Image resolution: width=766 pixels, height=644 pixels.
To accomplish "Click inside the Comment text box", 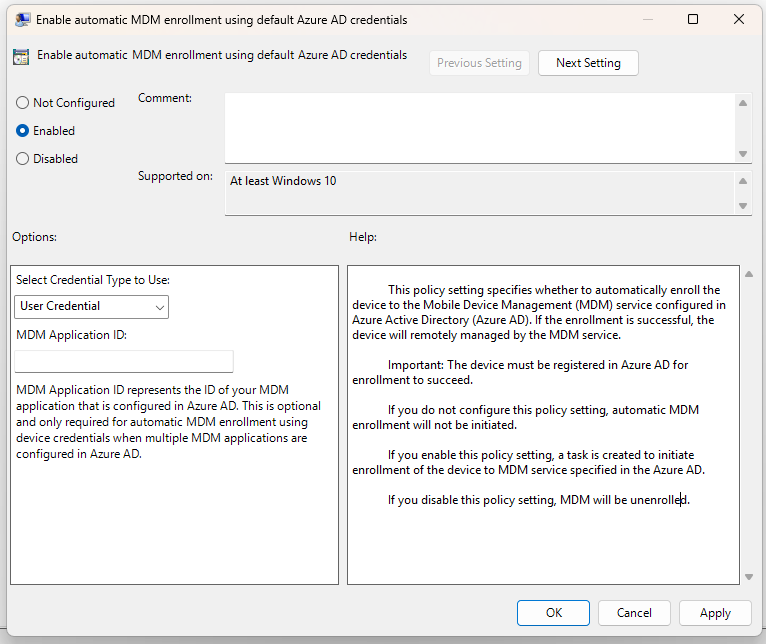I will (x=480, y=128).
